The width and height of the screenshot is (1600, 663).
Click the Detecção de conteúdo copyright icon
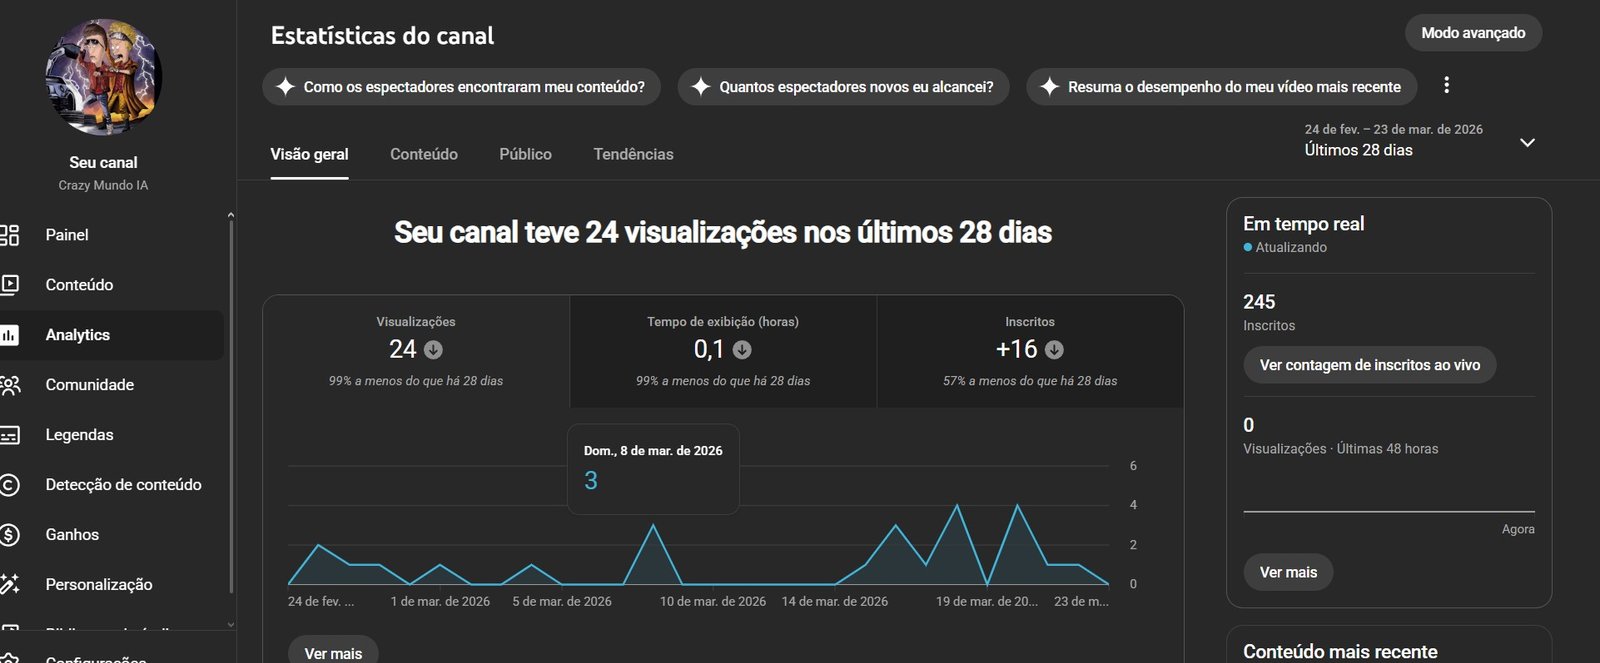coord(9,485)
